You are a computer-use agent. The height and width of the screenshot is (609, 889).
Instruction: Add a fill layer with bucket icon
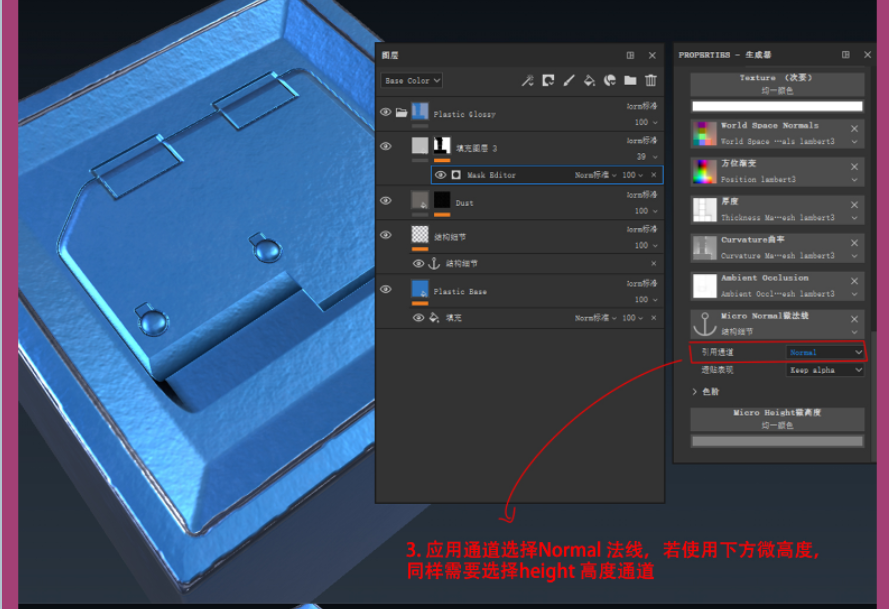coord(589,81)
